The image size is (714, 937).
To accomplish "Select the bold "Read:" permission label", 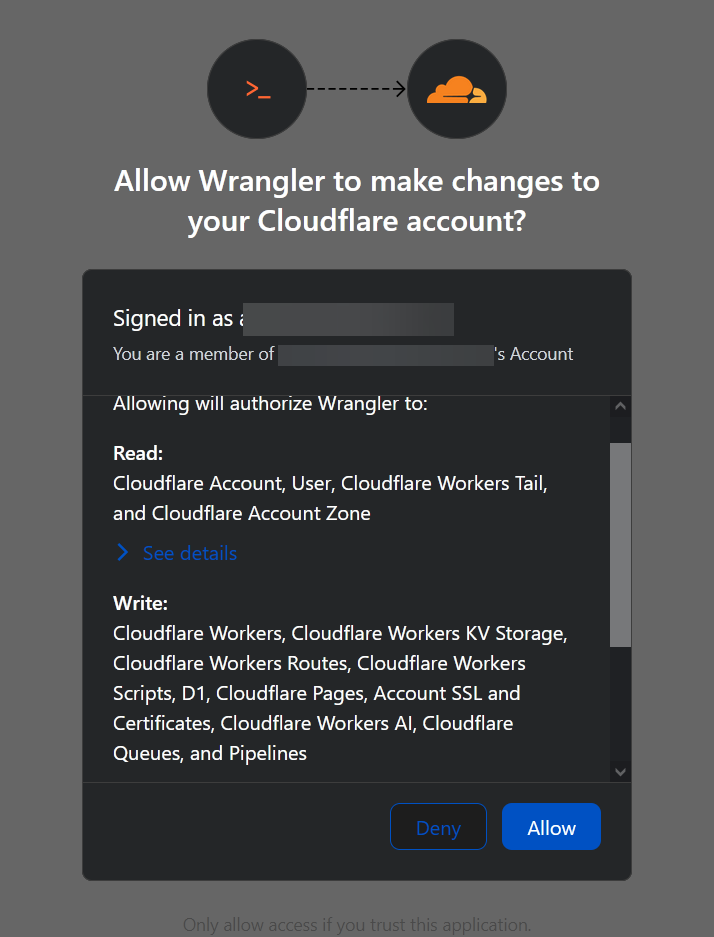I will (x=138, y=453).
